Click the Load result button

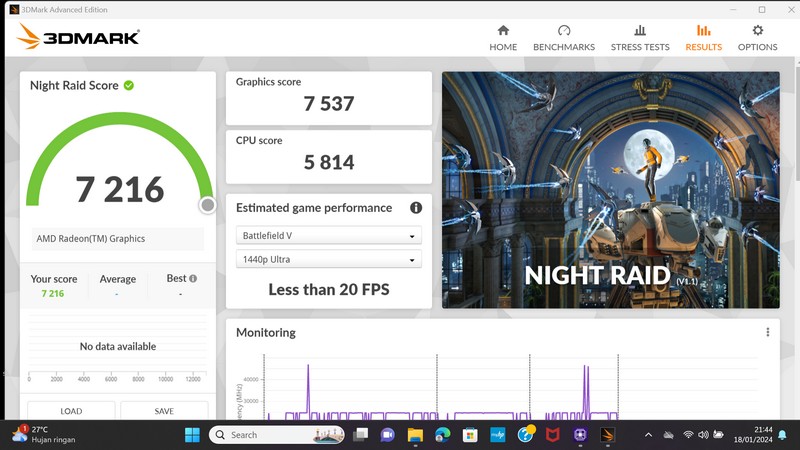pyautogui.click(x=71, y=411)
